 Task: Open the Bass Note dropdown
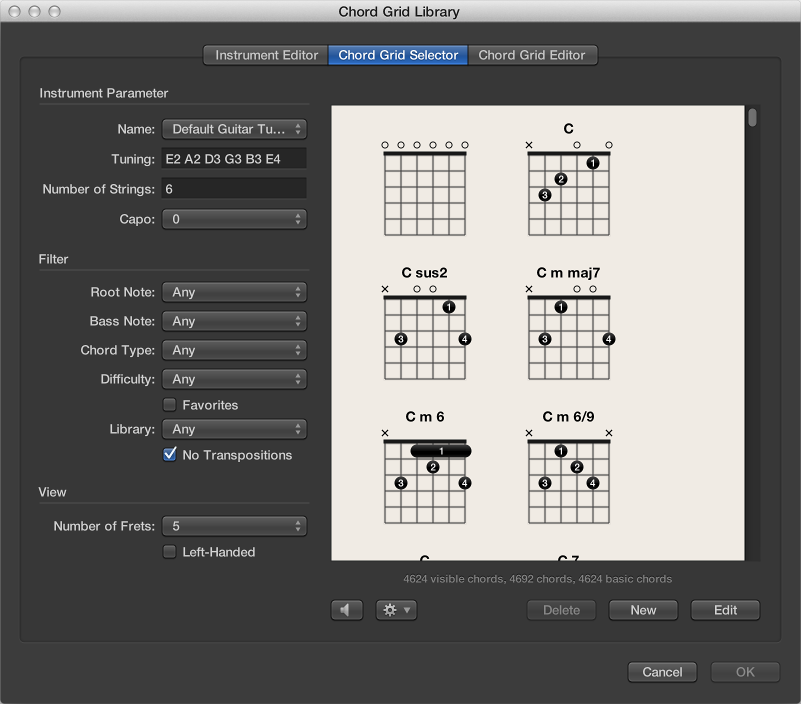click(x=234, y=321)
